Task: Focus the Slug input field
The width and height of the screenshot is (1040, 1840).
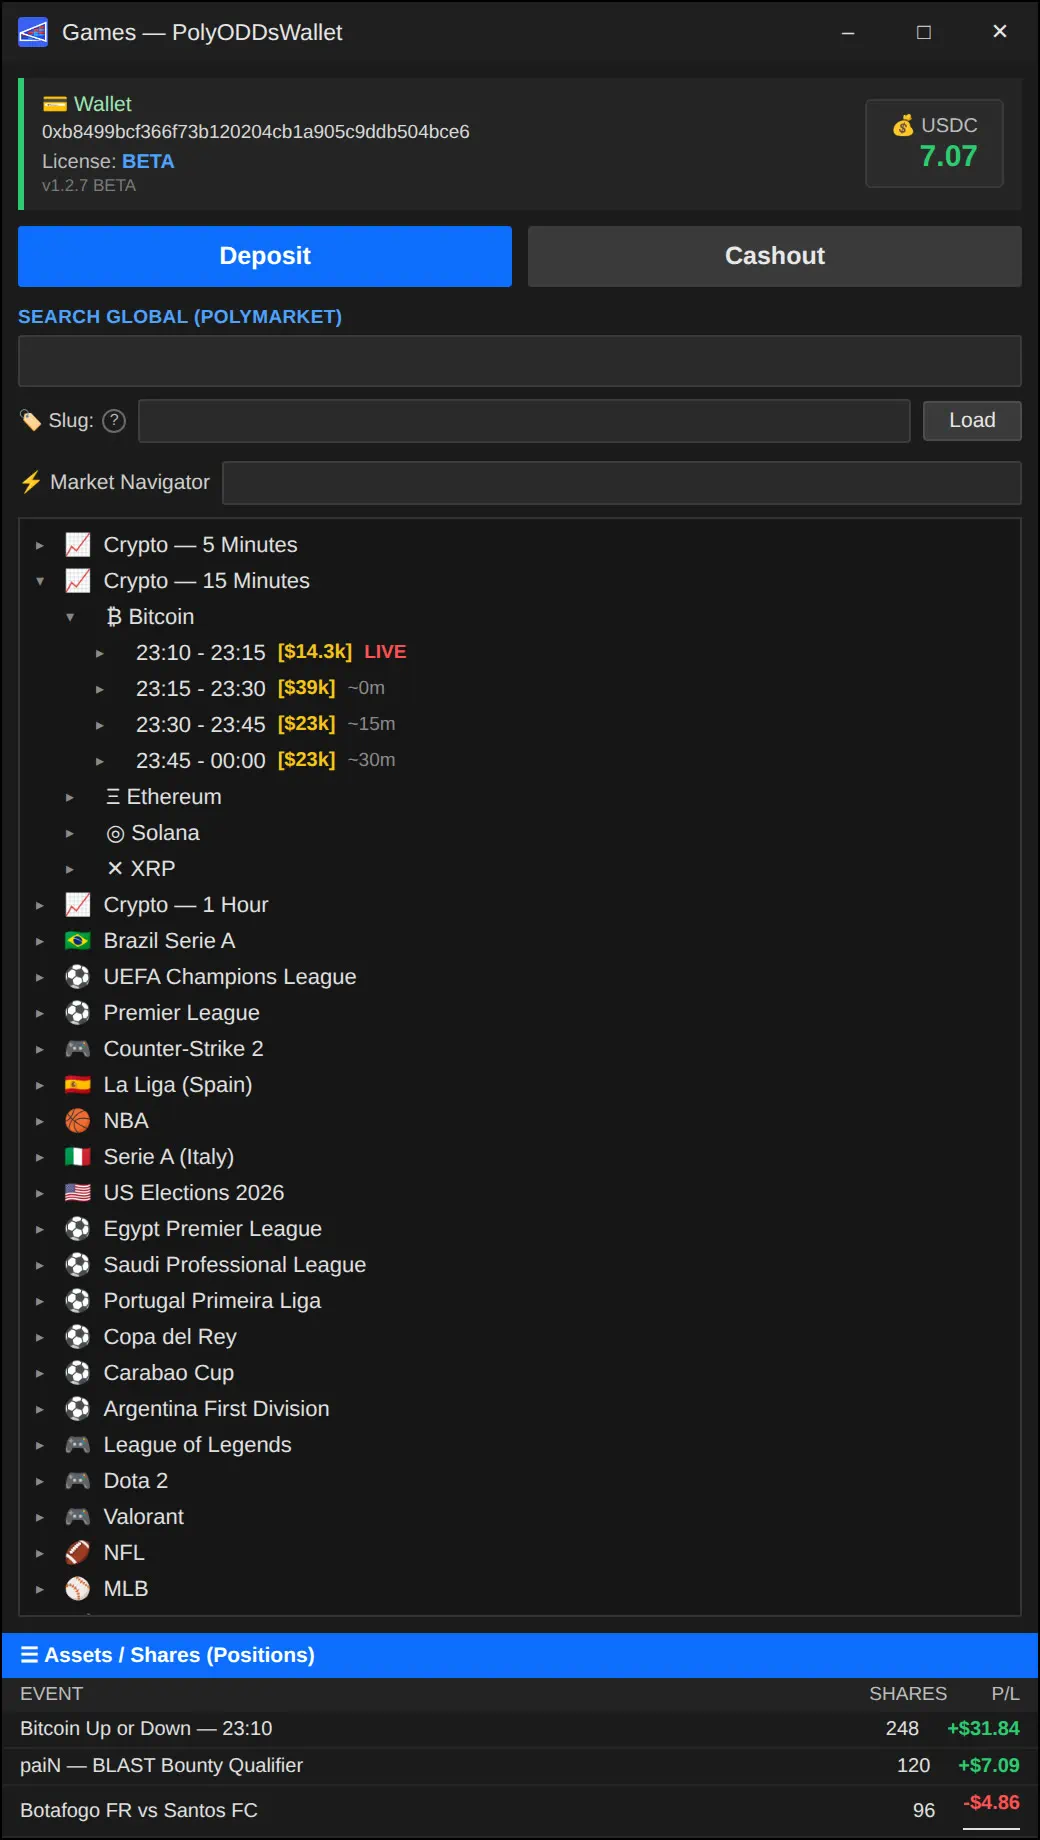Action: [x=524, y=421]
